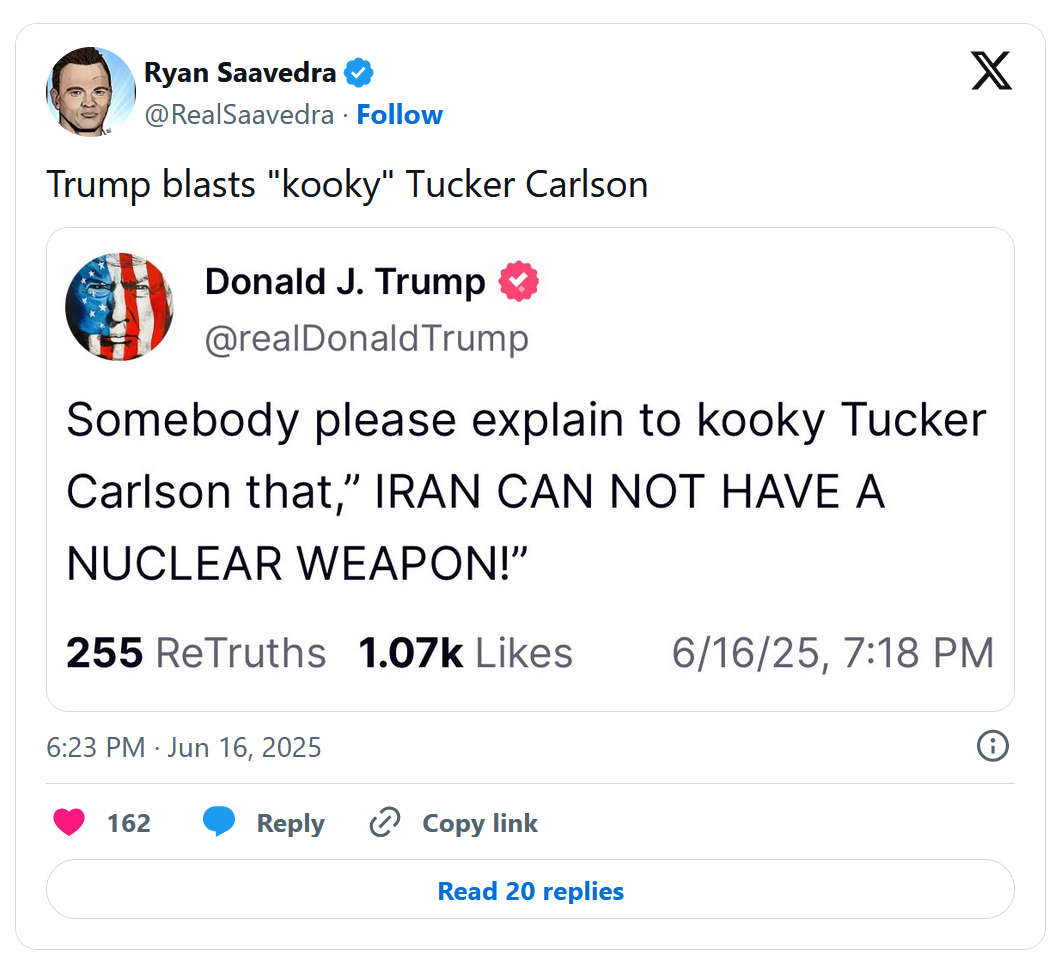The image size is (1061, 967).
Task: Click the Copy link label
Action: 479,823
